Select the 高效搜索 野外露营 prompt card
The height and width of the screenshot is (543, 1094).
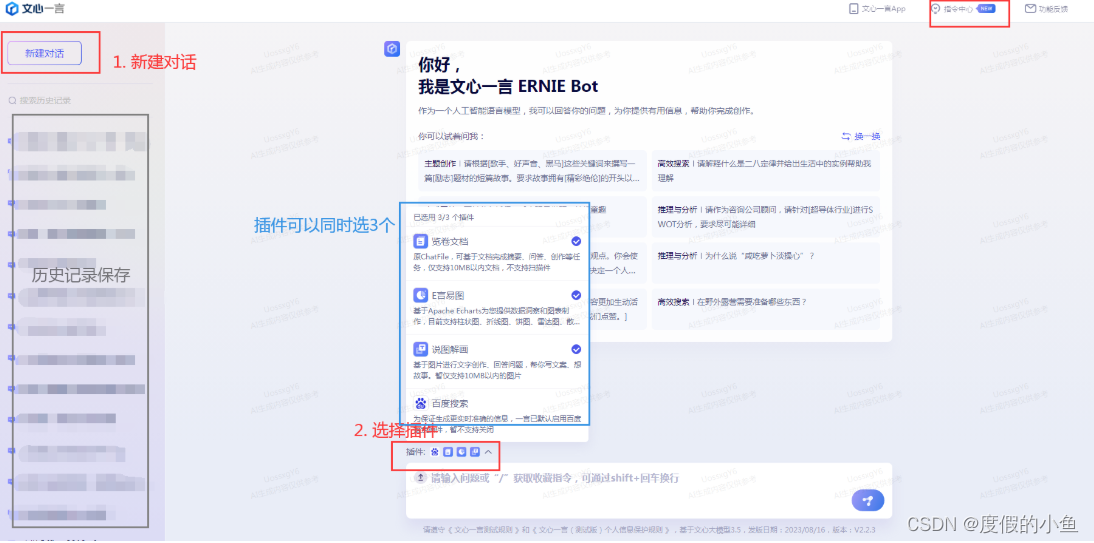[765, 309]
